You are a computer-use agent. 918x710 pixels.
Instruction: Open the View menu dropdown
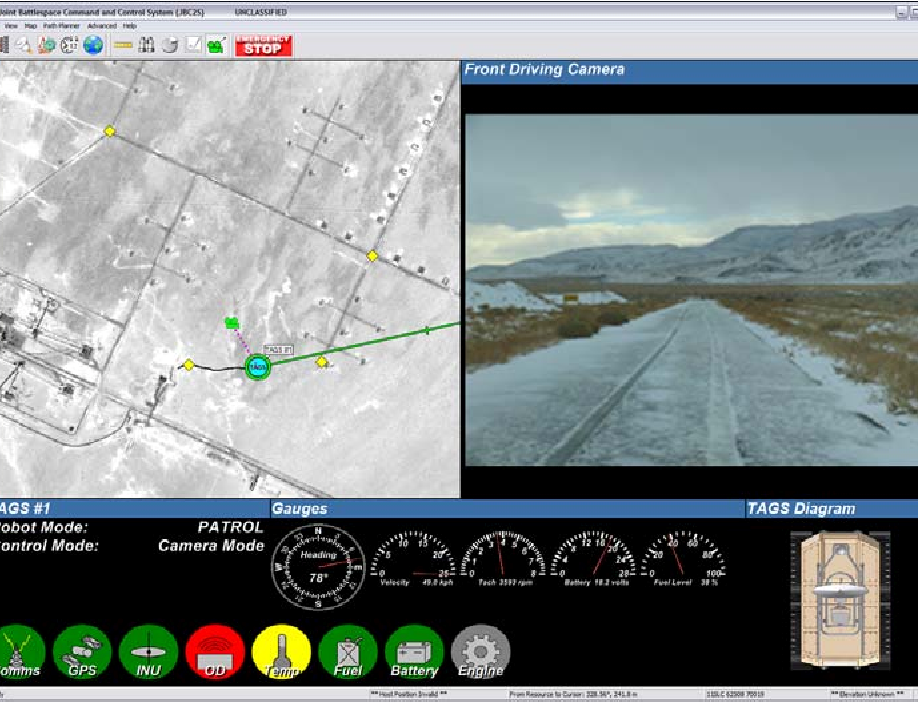coord(11,26)
